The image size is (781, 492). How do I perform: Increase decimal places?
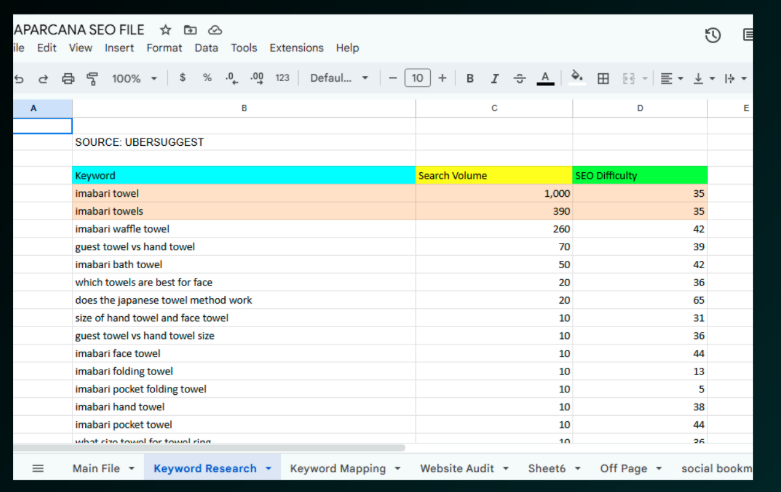click(x=257, y=78)
